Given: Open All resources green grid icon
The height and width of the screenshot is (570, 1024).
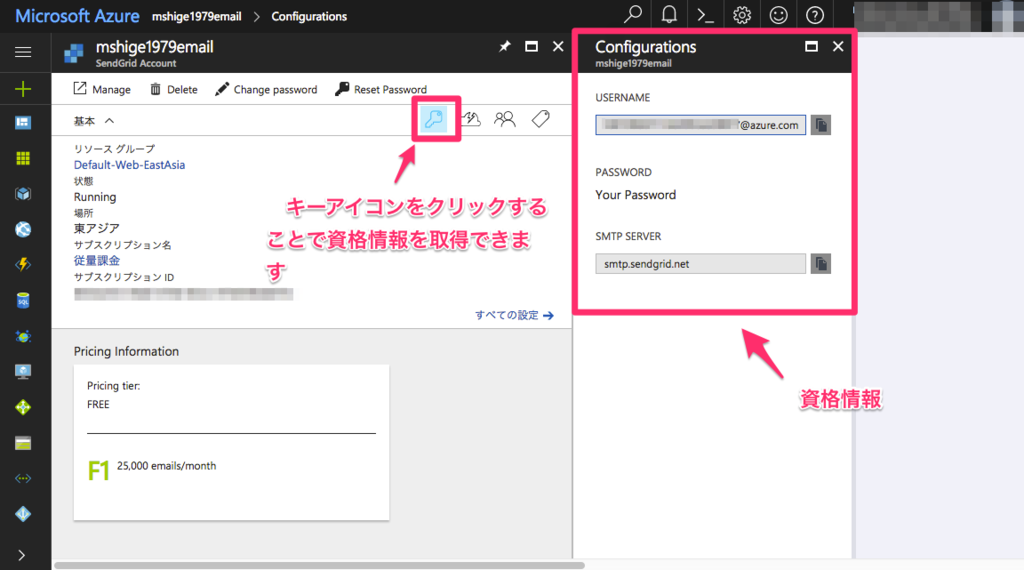Looking at the screenshot, I should click(23, 158).
